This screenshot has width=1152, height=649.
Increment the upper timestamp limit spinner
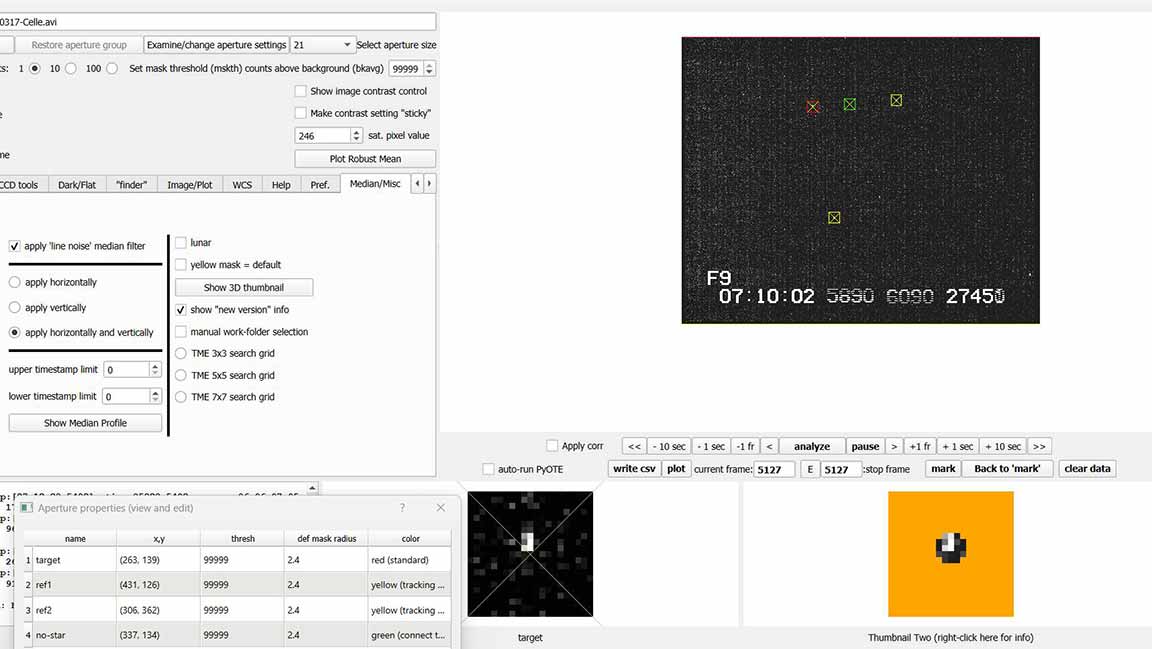click(155, 366)
